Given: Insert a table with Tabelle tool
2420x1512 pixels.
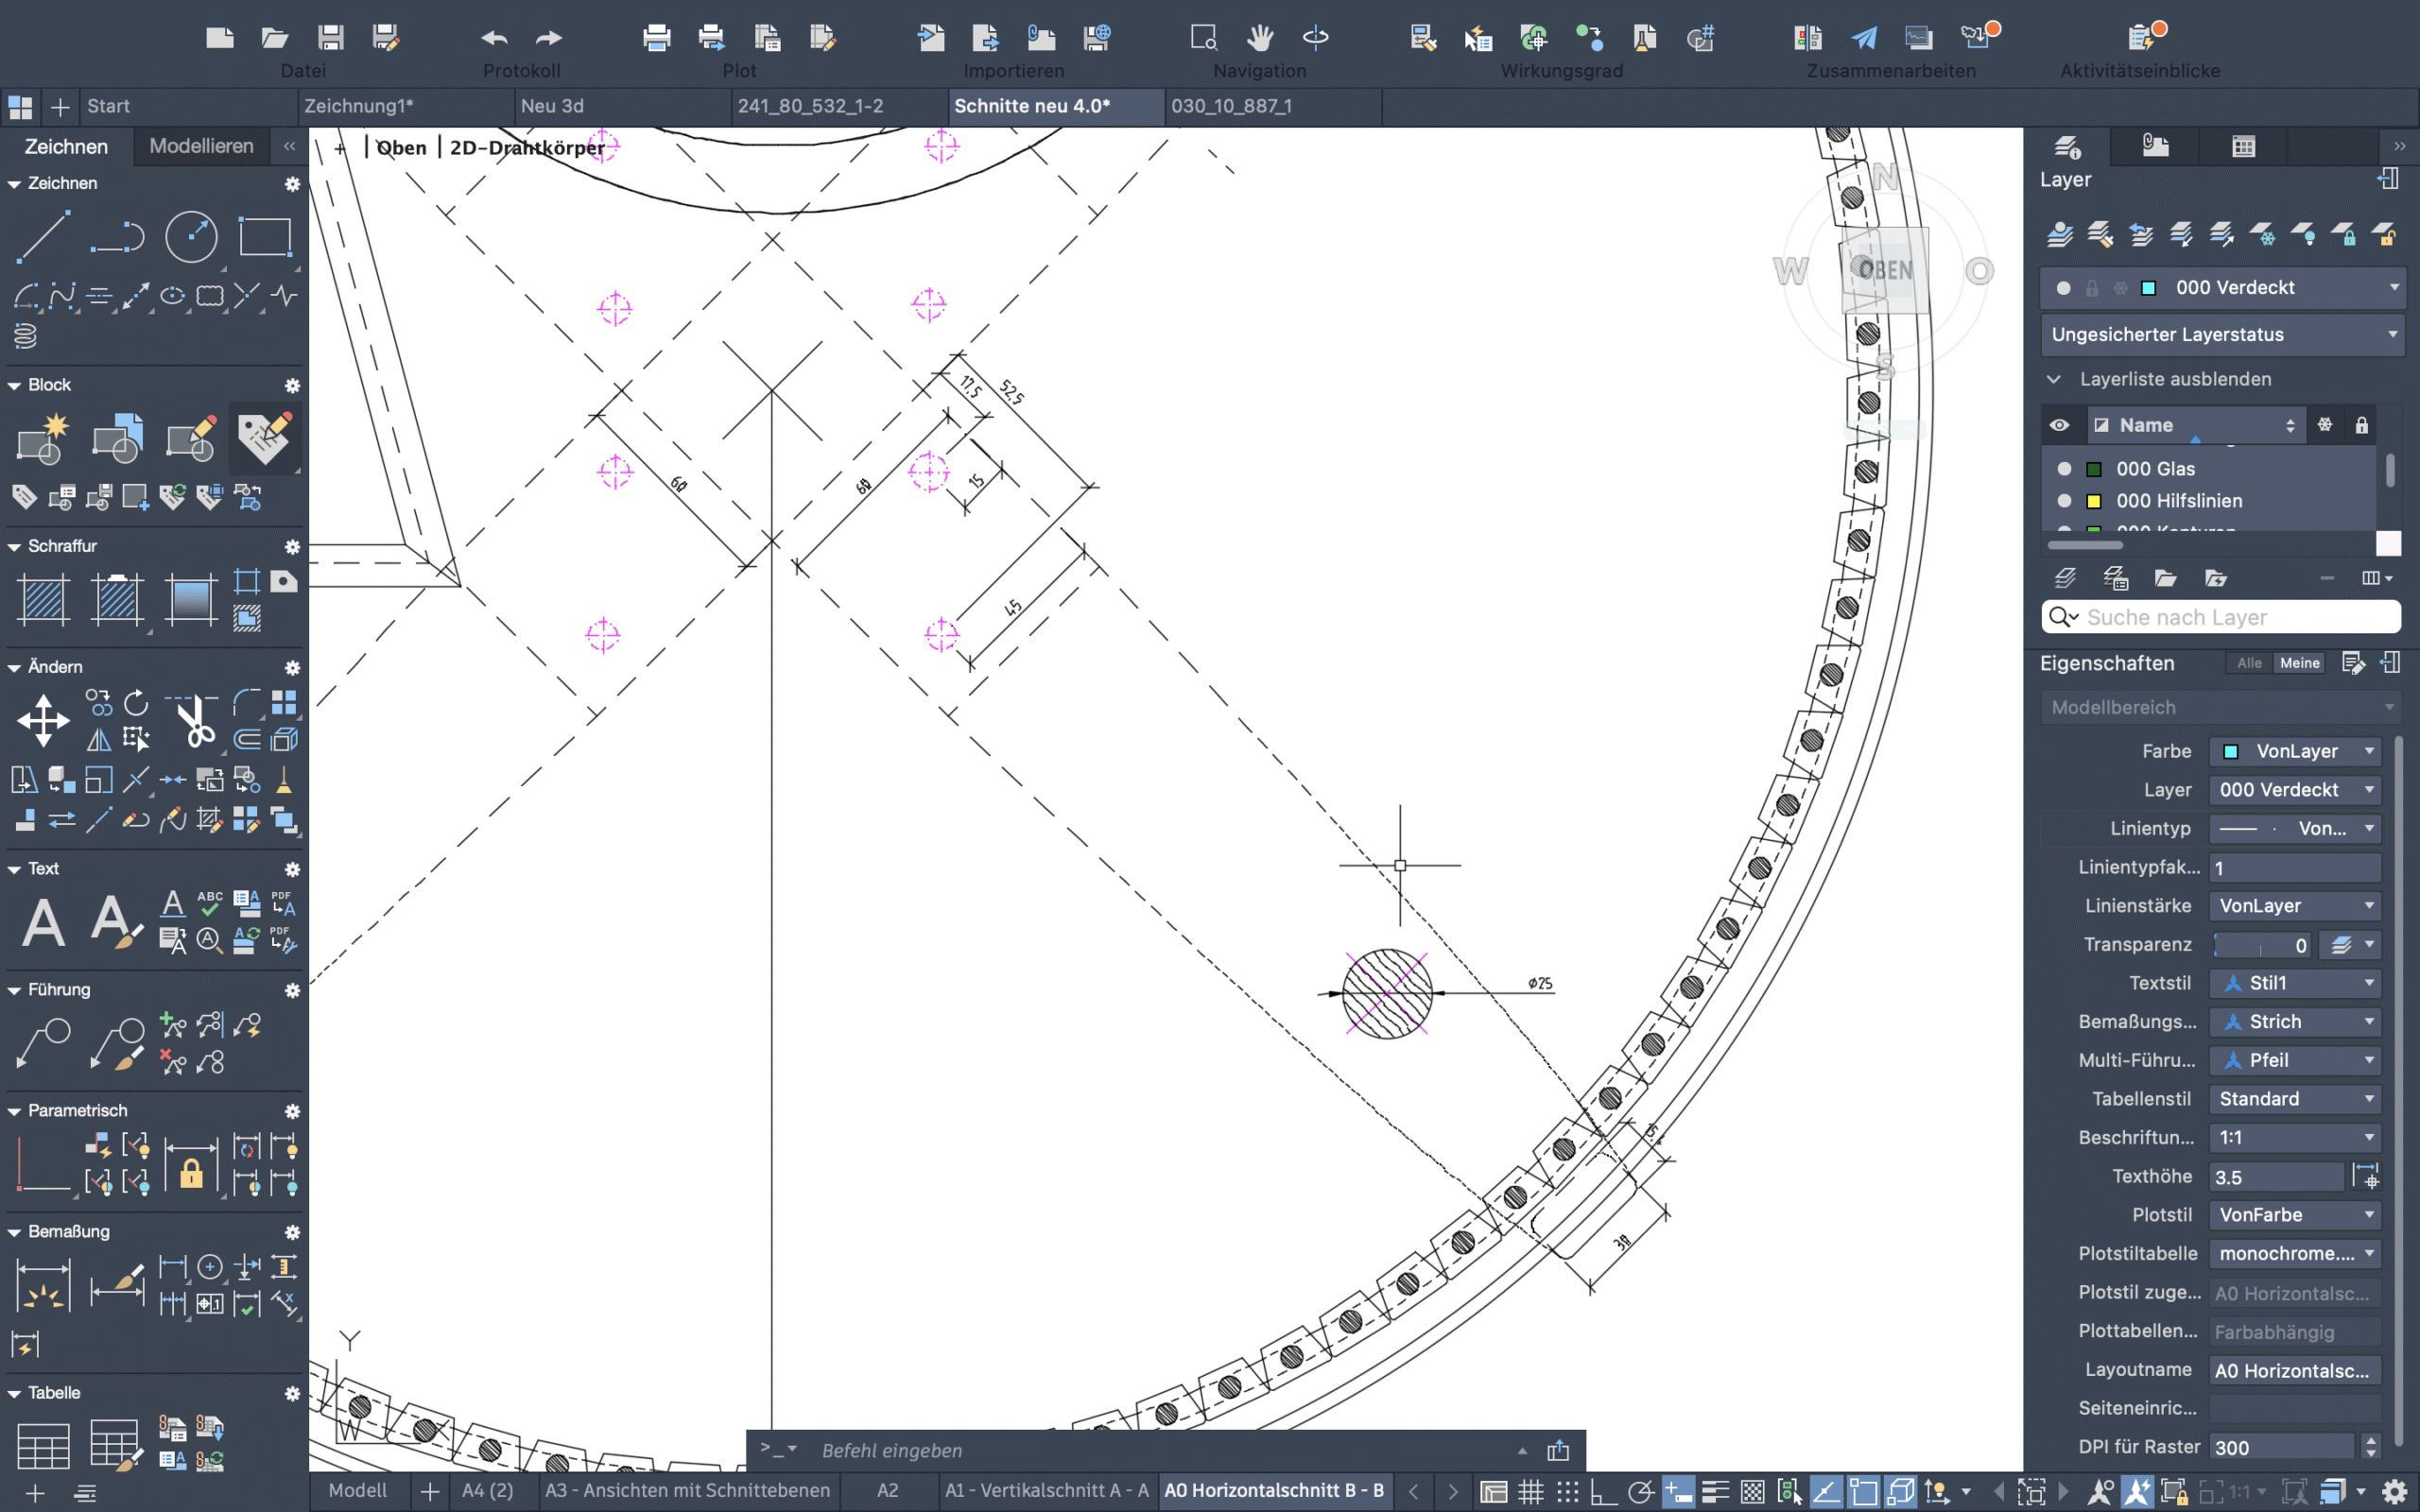Looking at the screenshot, I should [x=43, y=1446].
